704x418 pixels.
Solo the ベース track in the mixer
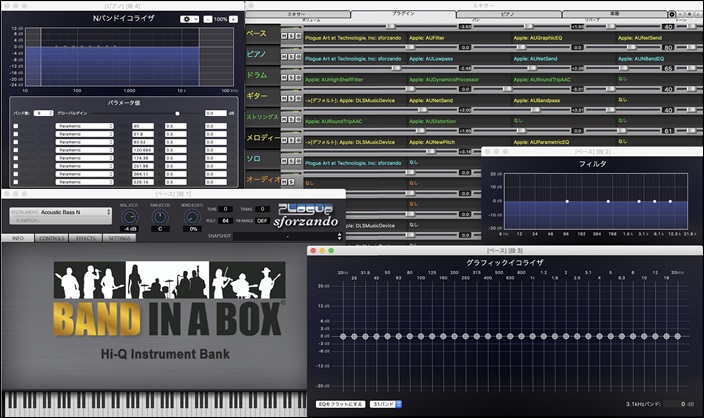291,36
